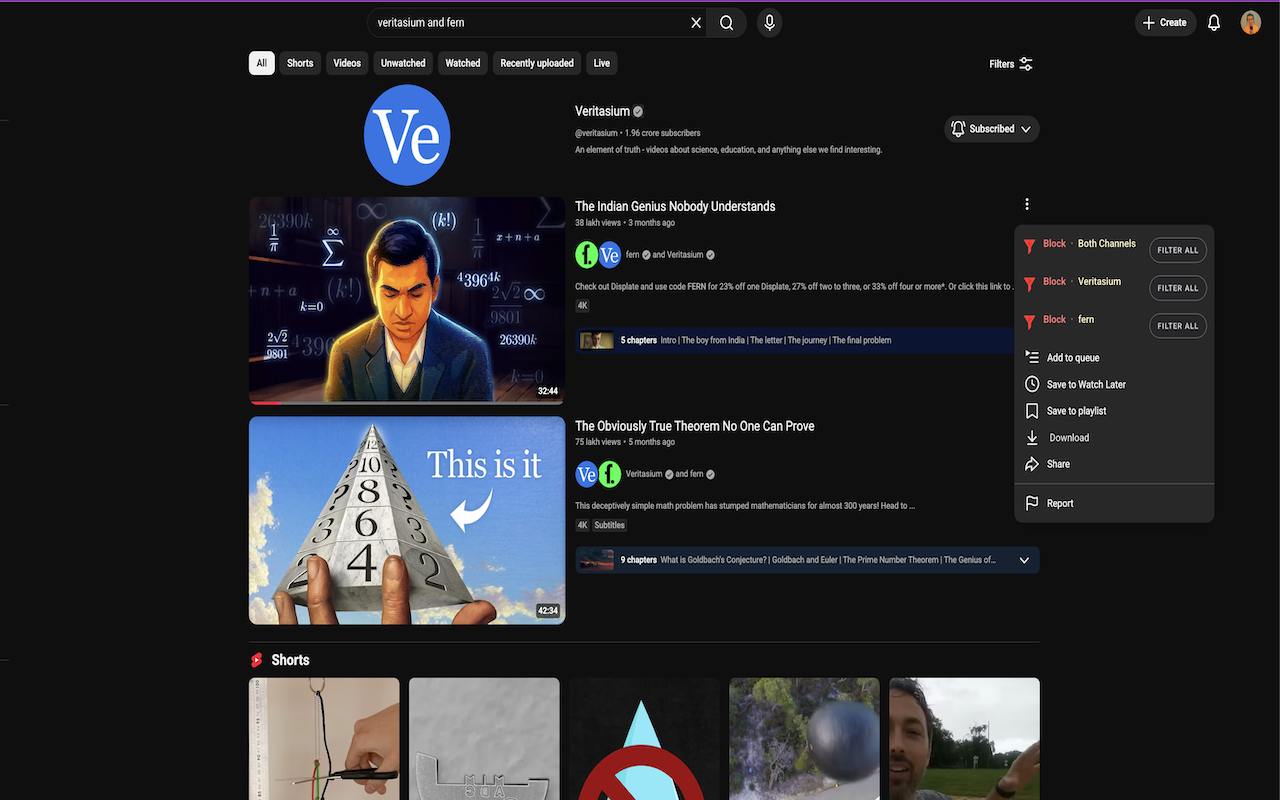This screenshot has height=800, width=1280.
Task: Open the blue droplet prohibition Short
Action: (x=644, y=739)
